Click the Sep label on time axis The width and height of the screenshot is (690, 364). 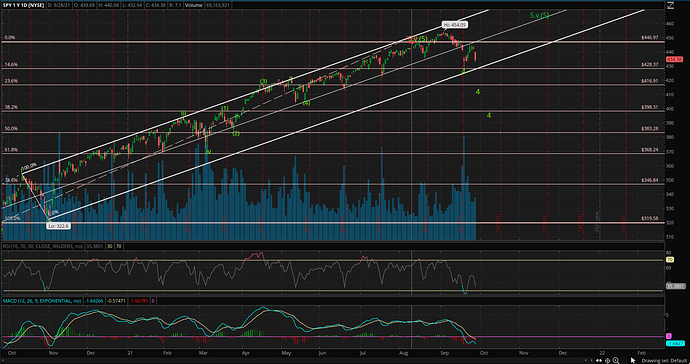(x=445, y=353)
